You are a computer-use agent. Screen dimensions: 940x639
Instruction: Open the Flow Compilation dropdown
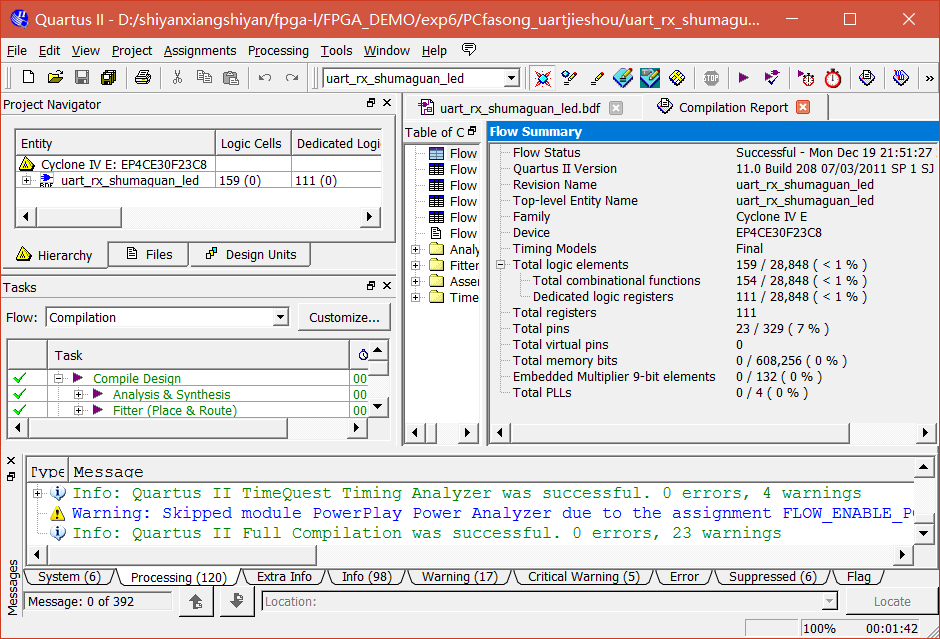281,317
